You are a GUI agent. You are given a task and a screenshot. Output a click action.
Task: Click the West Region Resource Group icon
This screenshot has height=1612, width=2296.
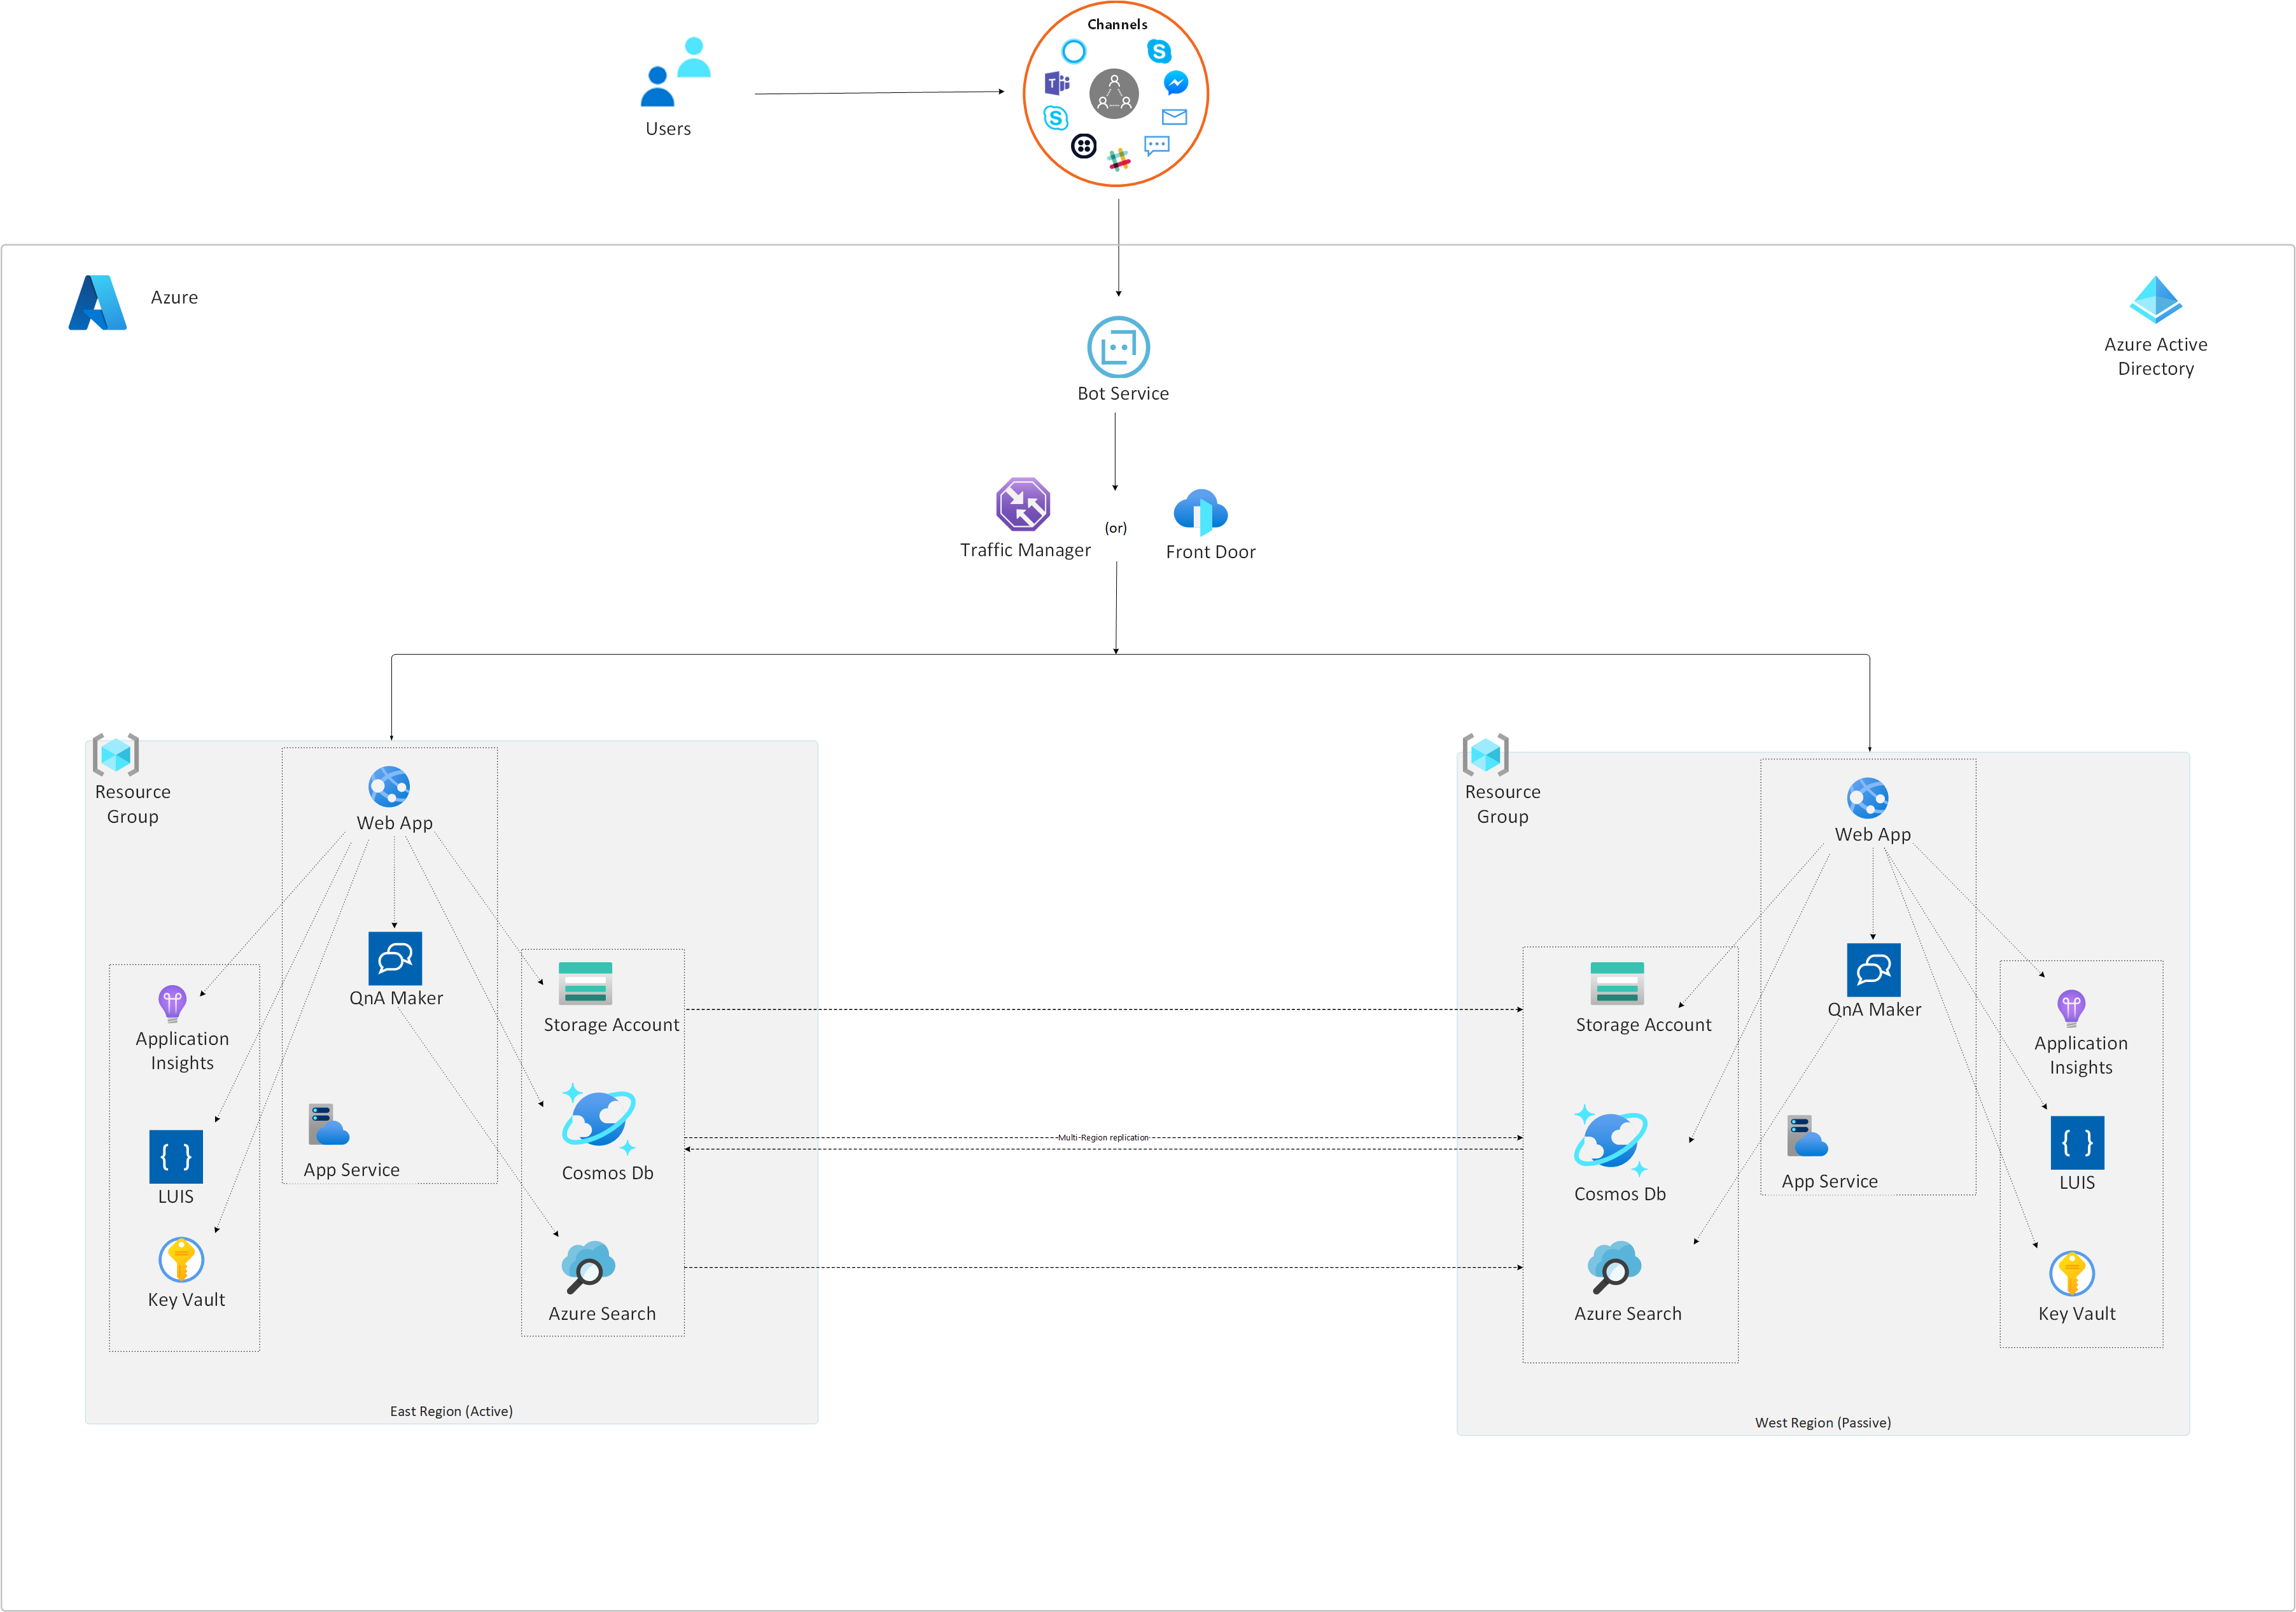pyautogui.click(x=1485, y=755)
